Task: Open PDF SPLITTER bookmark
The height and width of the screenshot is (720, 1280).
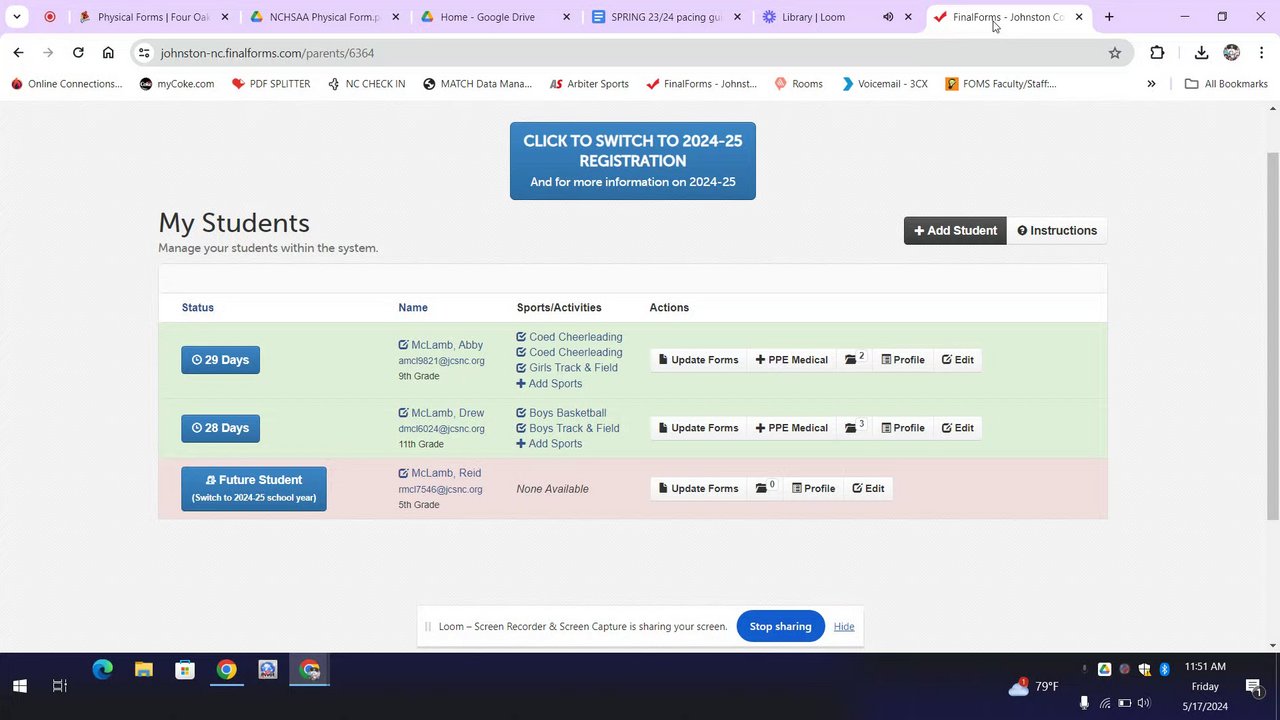Action: 270,84
